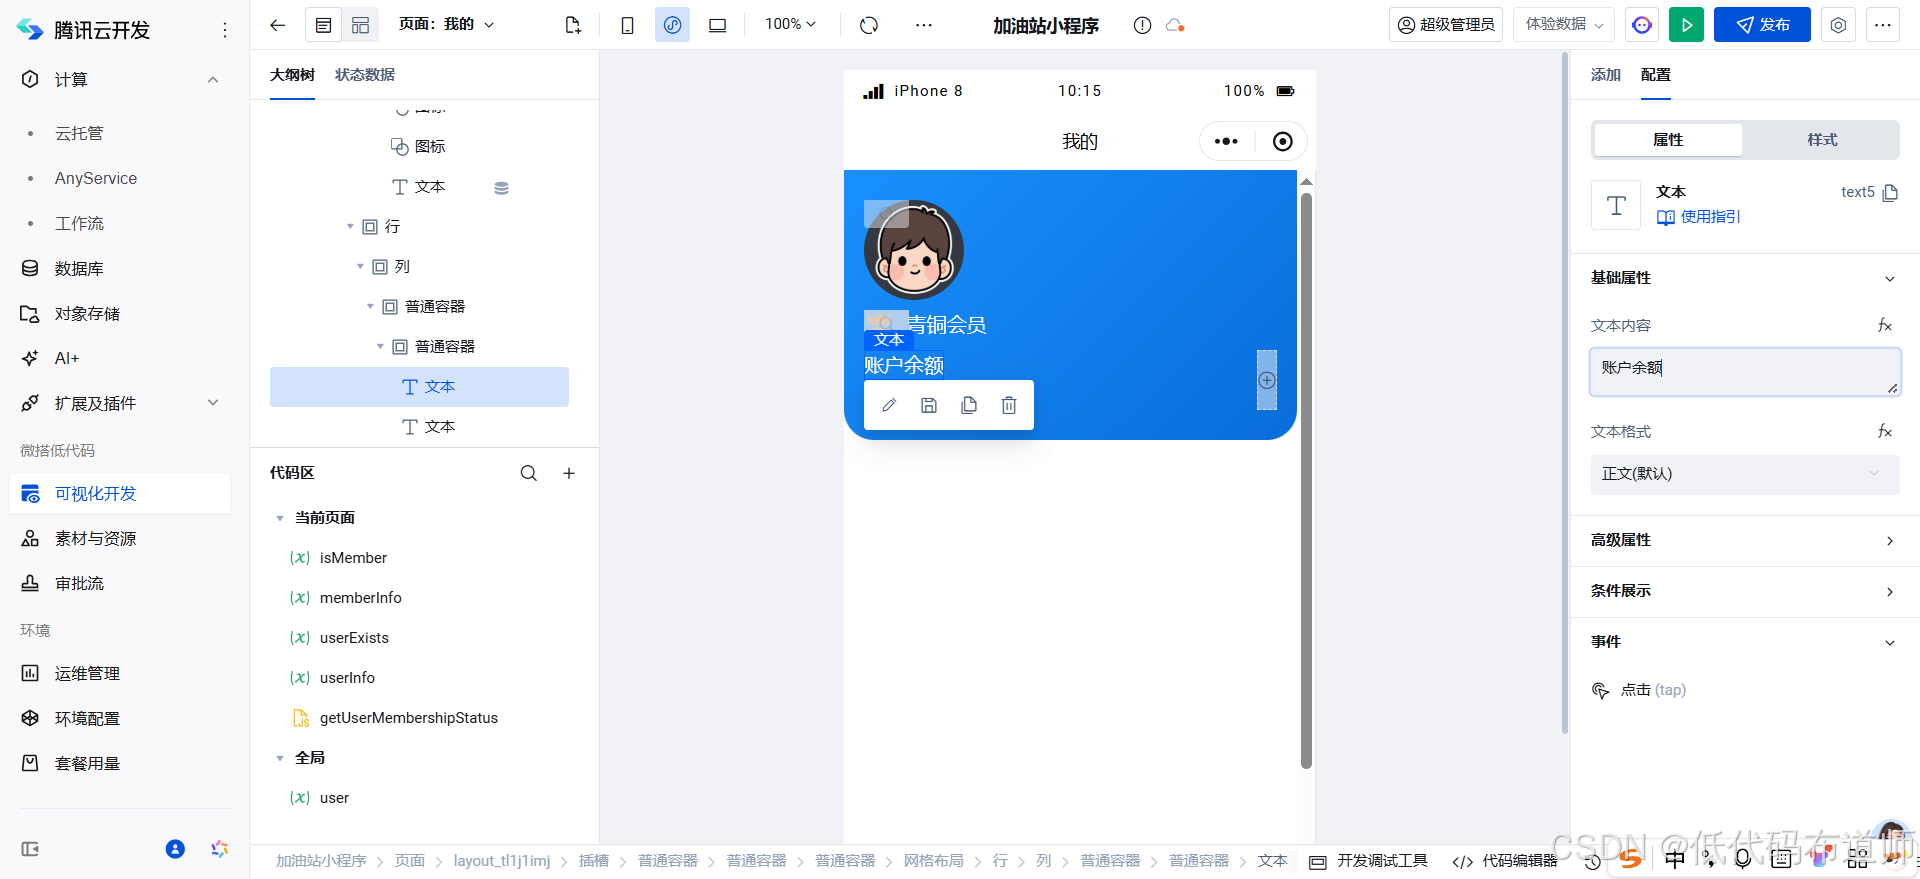1920x879 pixels.
Task: Select the outline tree layout icon
Action: (x=324, y=25)
